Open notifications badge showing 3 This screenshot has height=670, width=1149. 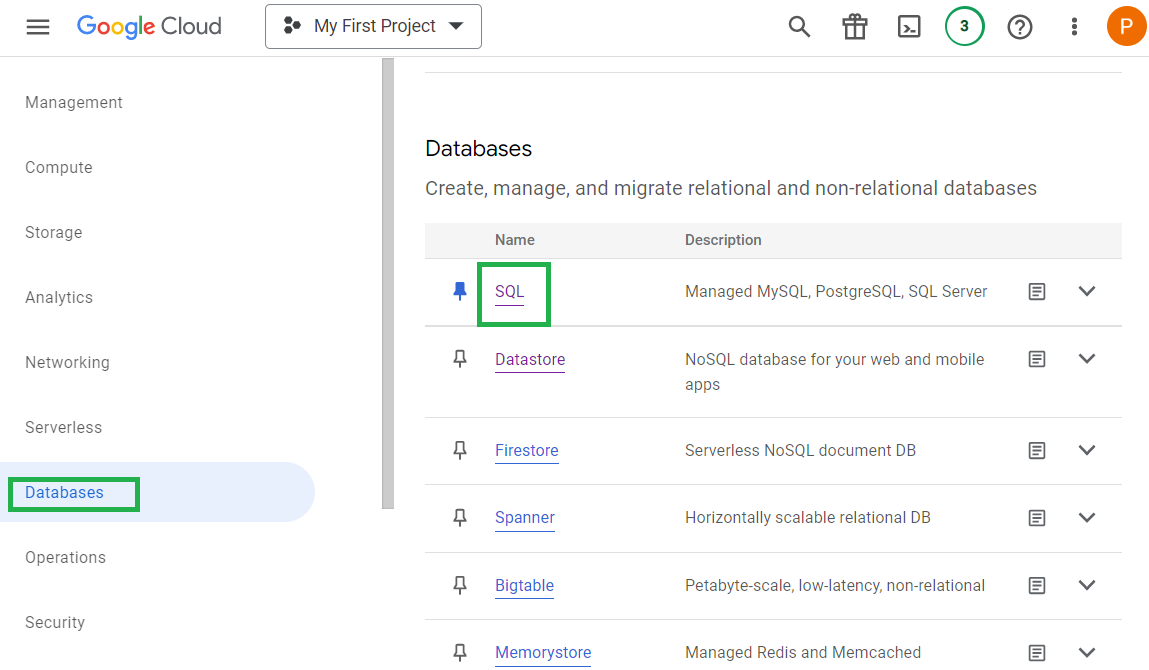964,26
